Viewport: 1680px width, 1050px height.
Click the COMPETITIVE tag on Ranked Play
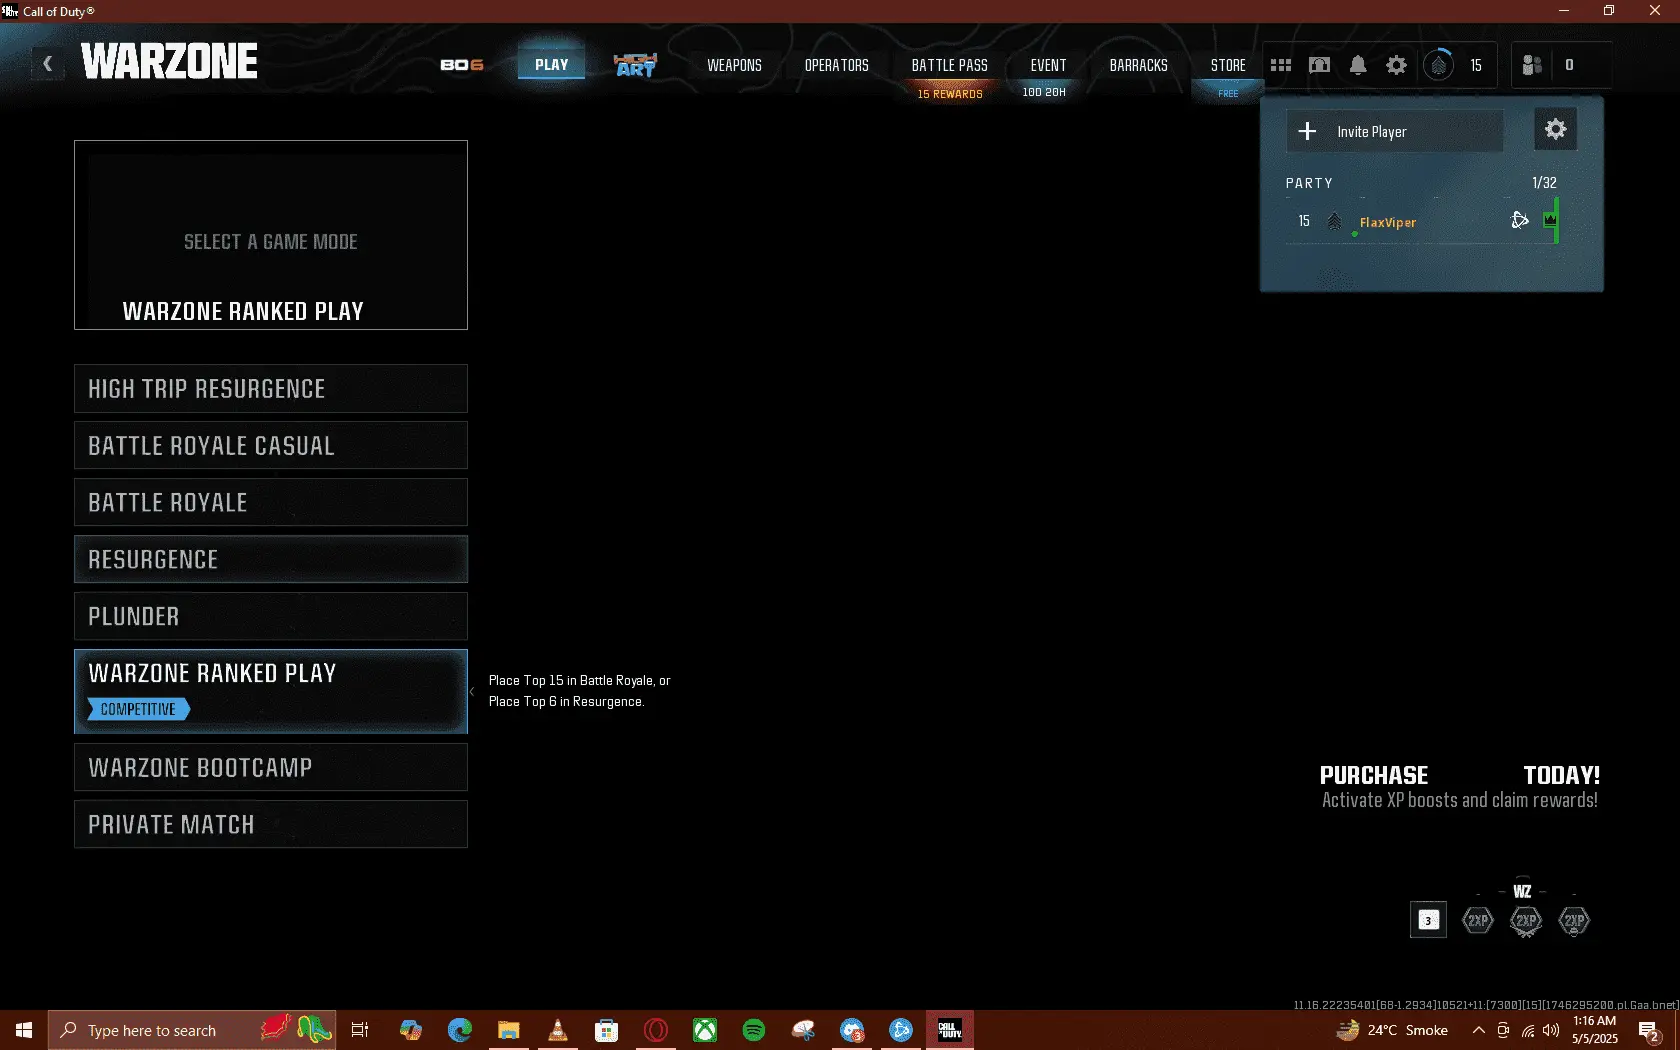(139, 709)
